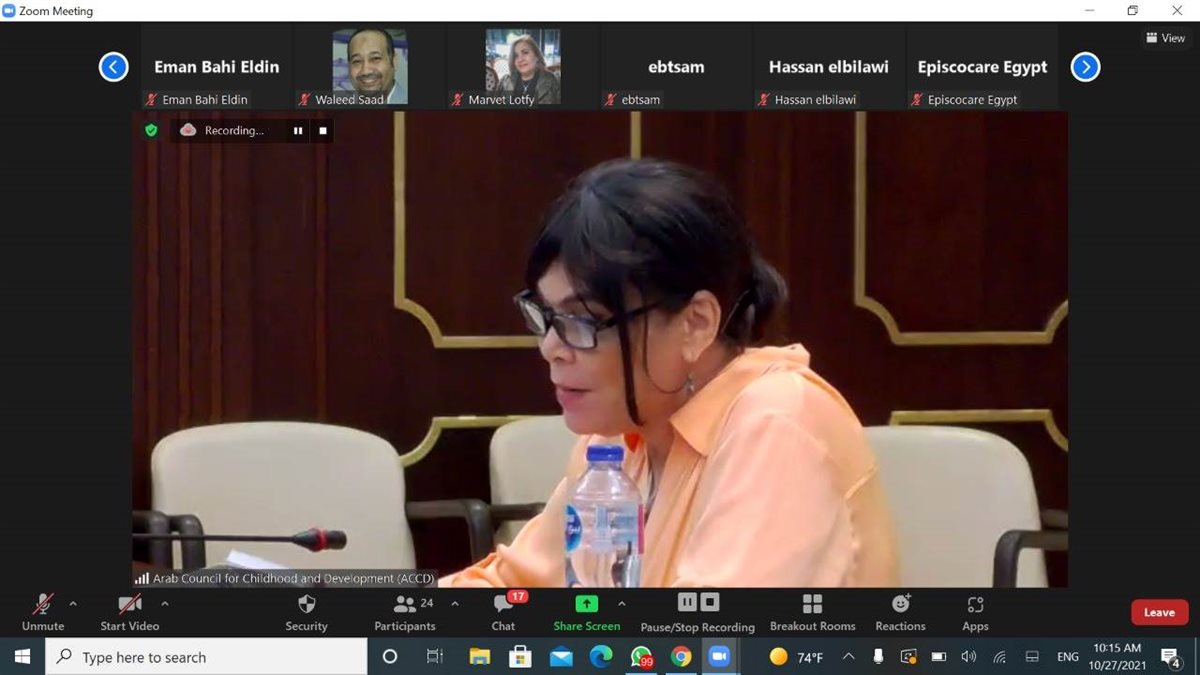This screenshot has width=1200, height=675.
Task: Stop the recording in the top indicator
Action: (x=322, y=130)
